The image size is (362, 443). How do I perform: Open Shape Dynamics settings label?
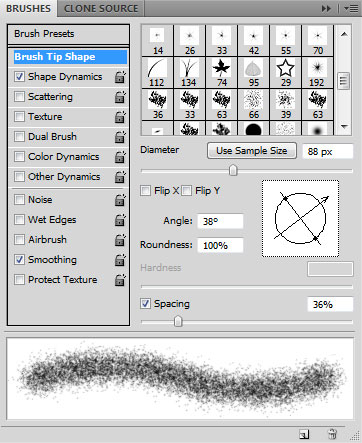[x=65, y=77]
